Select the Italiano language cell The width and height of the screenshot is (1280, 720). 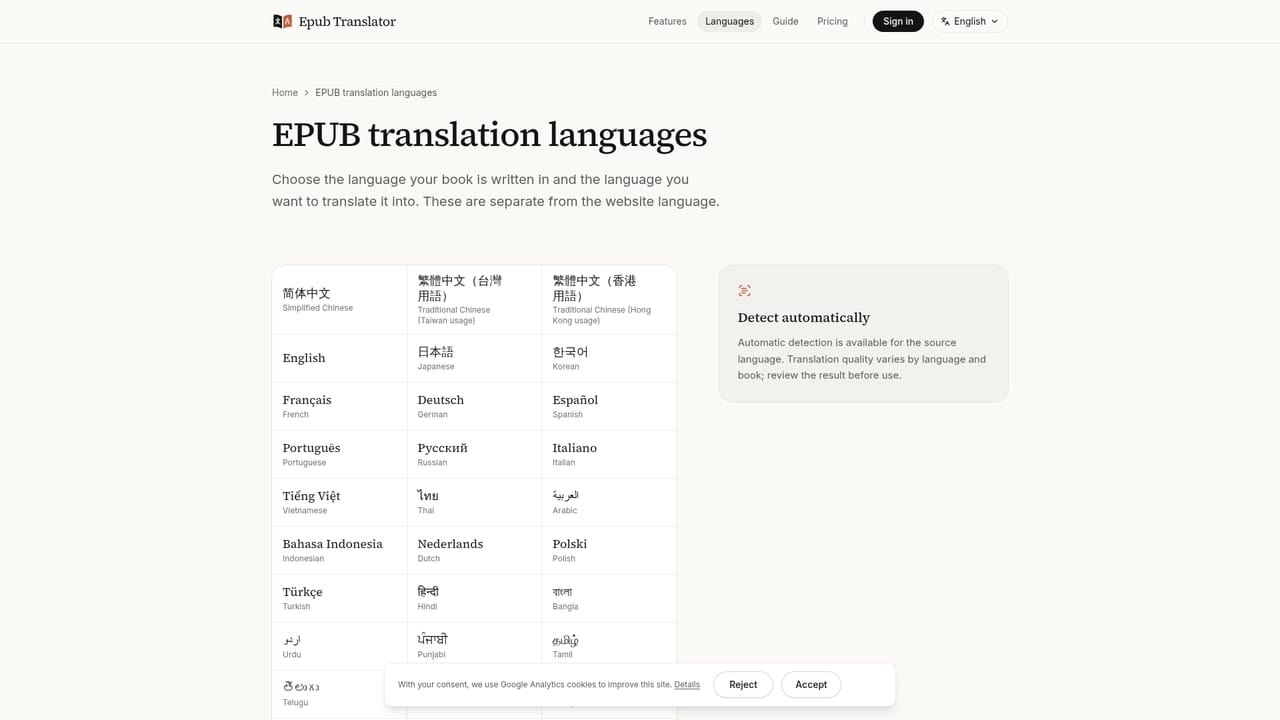click(609, 454)
